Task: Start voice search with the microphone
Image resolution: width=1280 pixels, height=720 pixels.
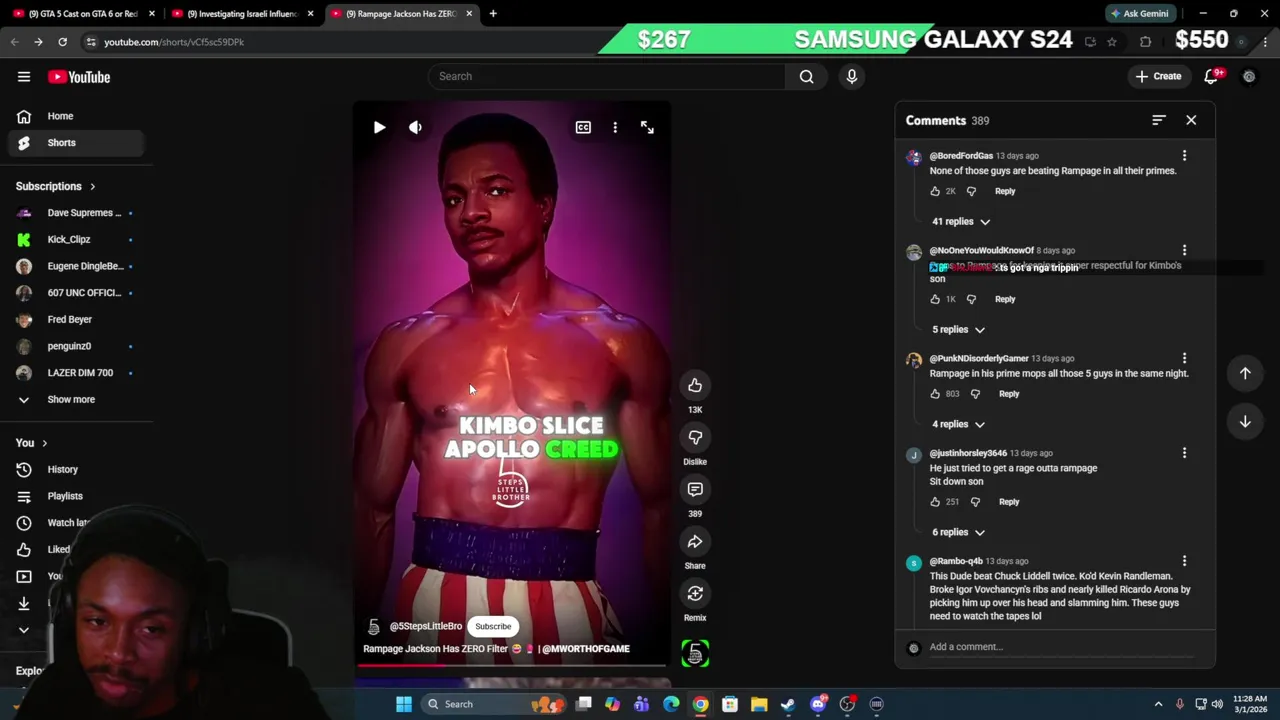Action: [852, 76]
